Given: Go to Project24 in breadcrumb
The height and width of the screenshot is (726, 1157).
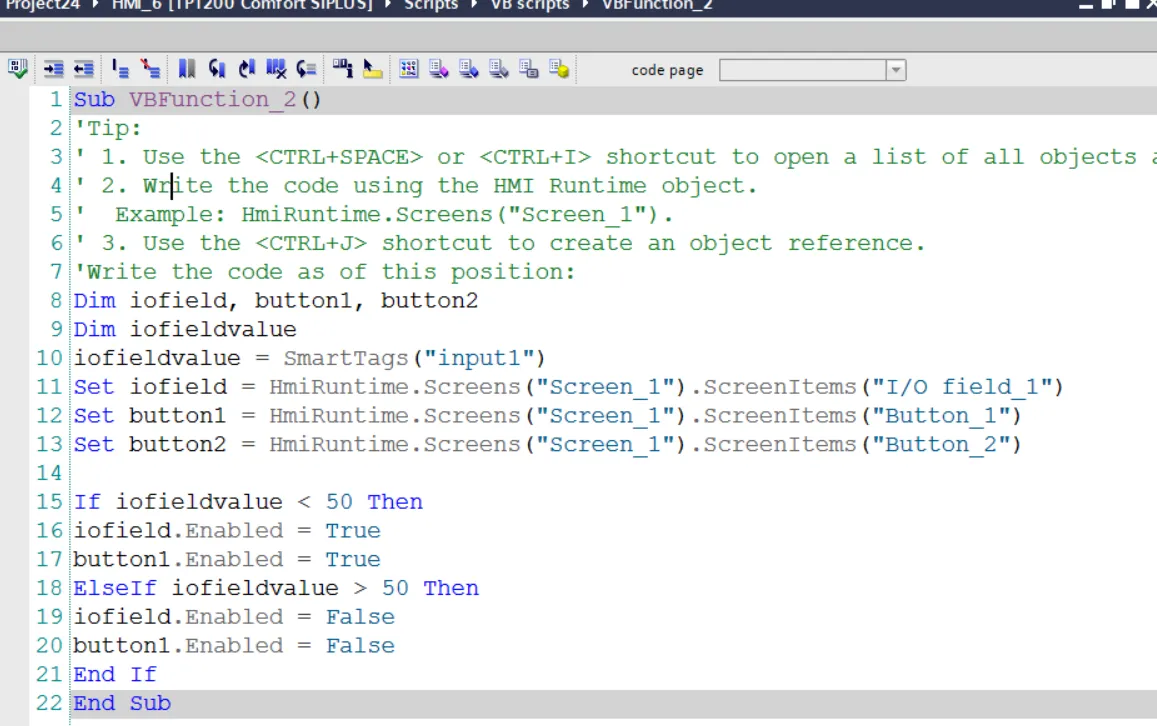Looking at the screenshot, I should click(43, 5).
